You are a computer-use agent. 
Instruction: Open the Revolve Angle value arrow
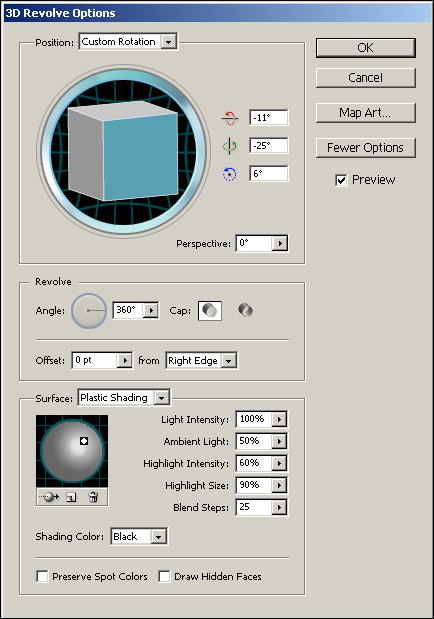[151, 310]
